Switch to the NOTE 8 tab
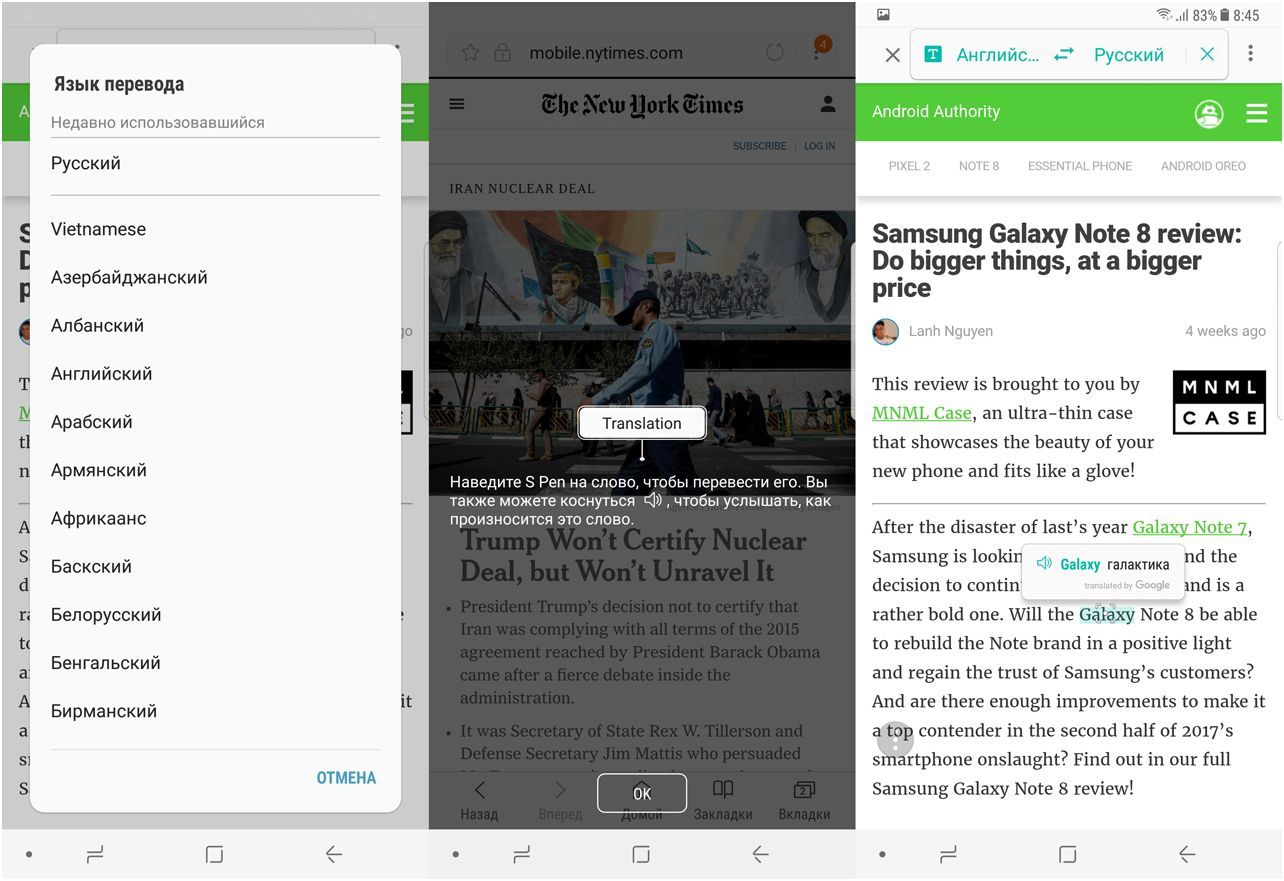 [x=978, y=166]
